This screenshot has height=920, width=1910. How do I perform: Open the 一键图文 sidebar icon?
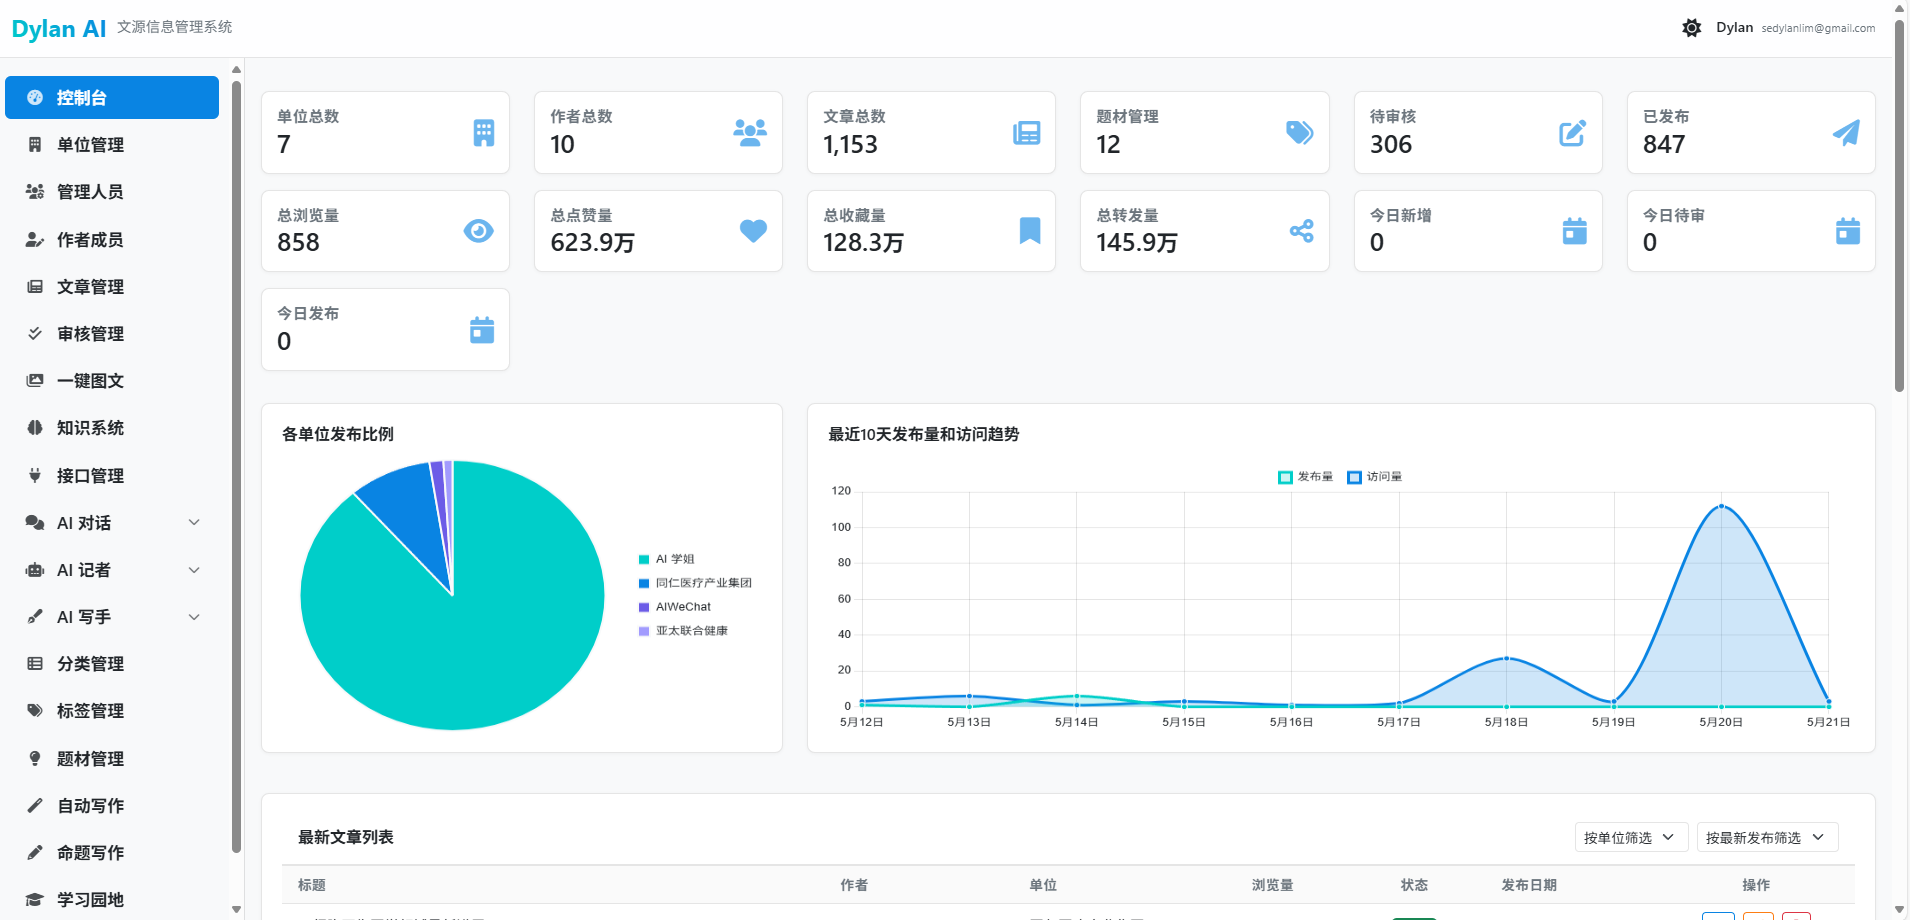[34, 380]
